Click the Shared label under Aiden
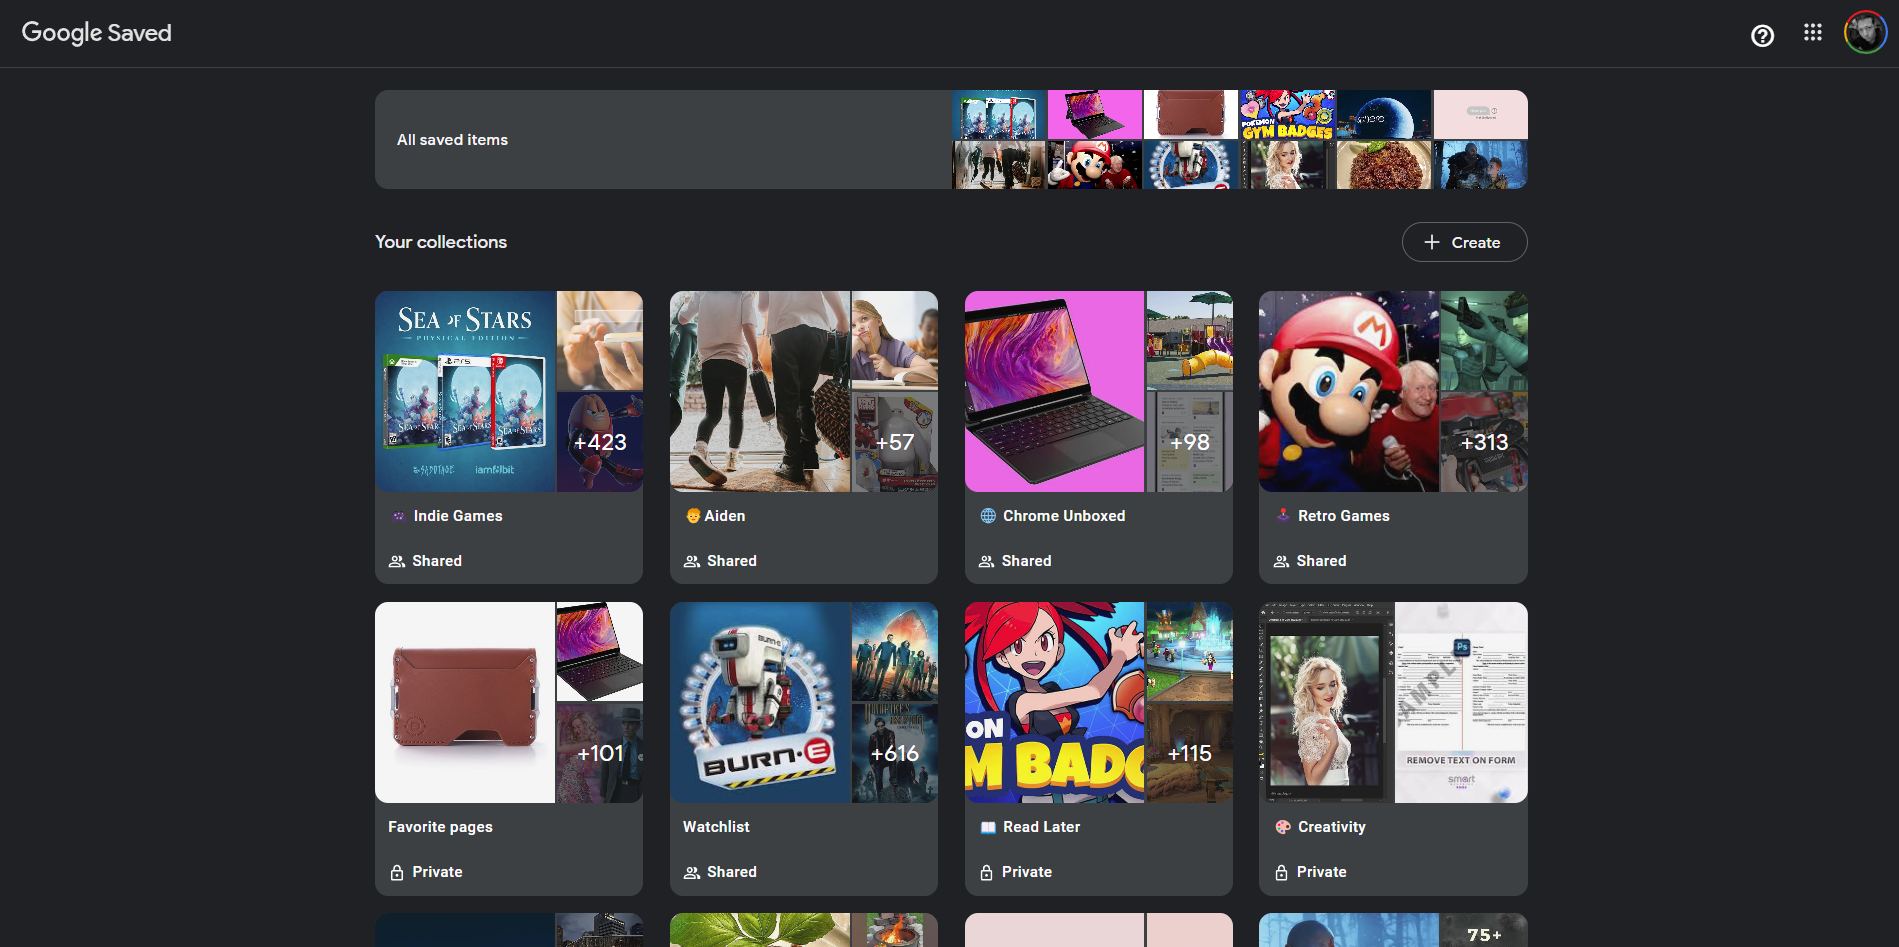1899x947 pixels. click(x=732, y=561)
